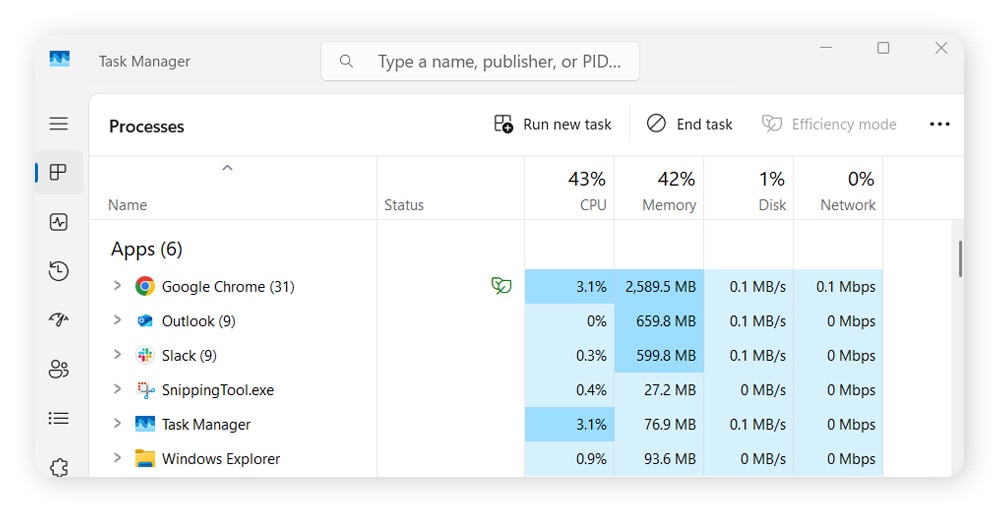
Task: Click the Outlook app icon
Action: click(x=145, y=320)
